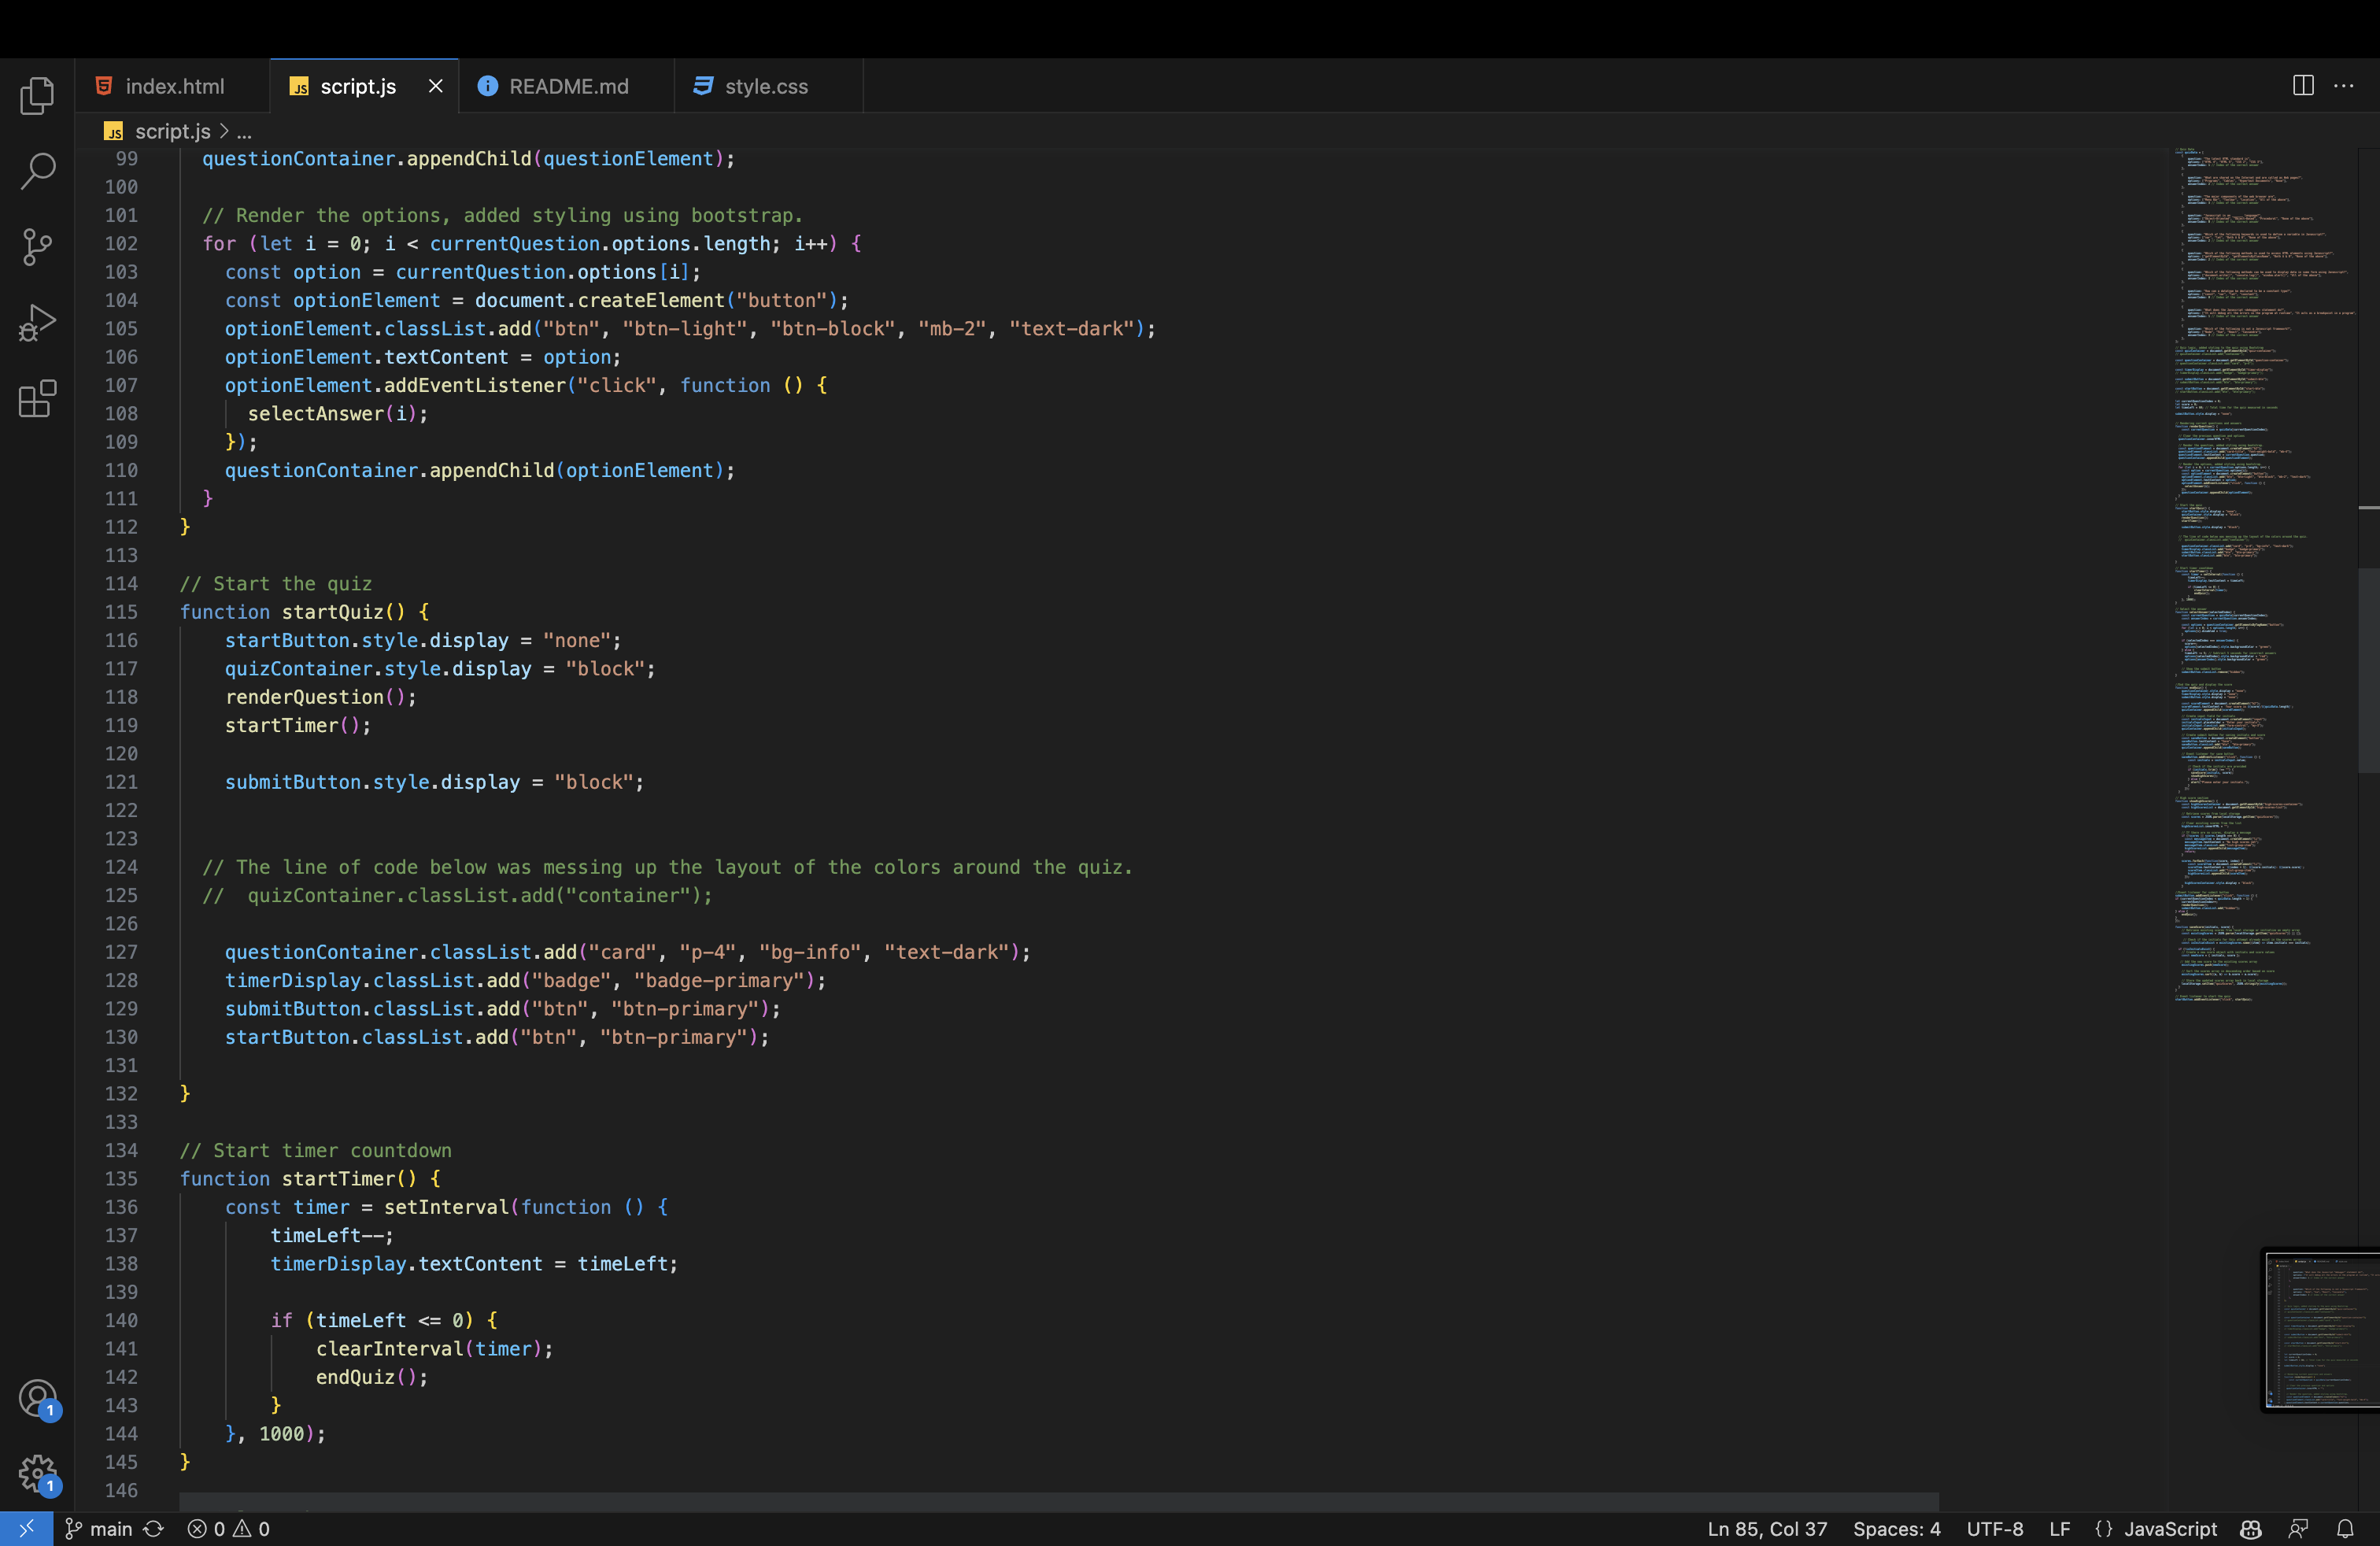Click the GitHub Copilot status bar icon
The height and width of the screenshot is (1546, 2380).
click(x=2249, y=1528)
